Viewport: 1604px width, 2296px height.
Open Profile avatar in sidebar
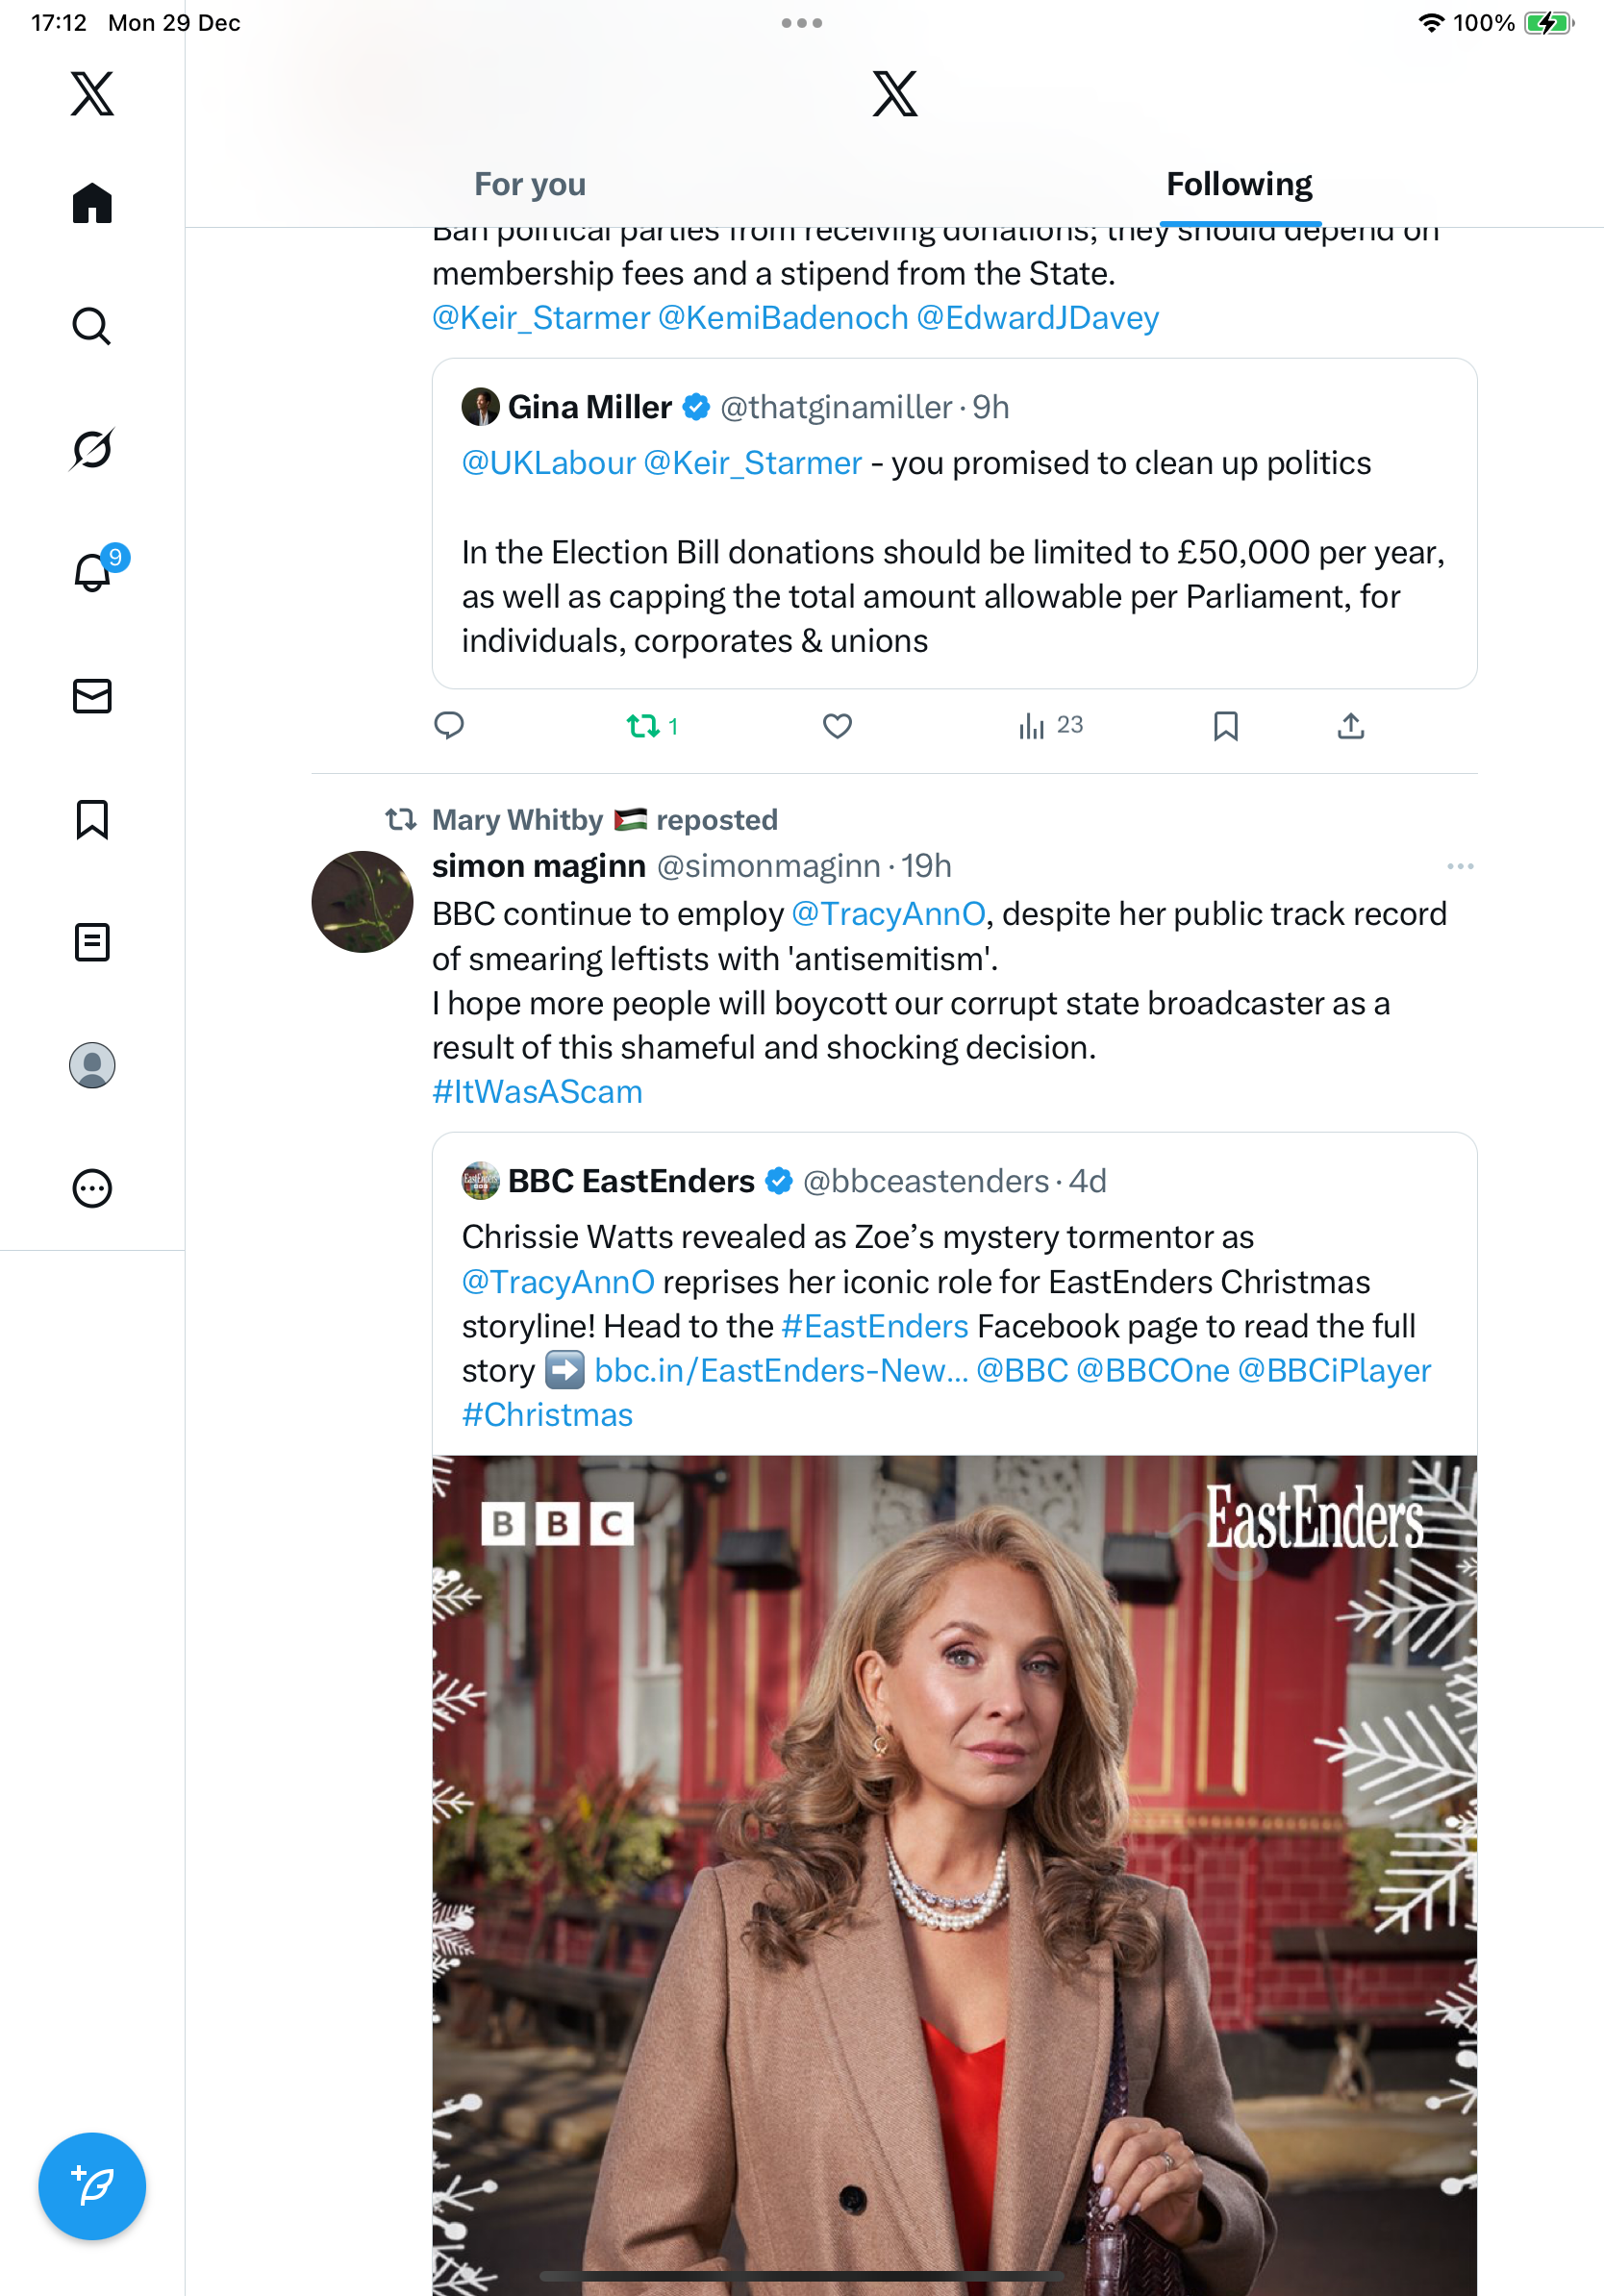tap(92, 1065)
